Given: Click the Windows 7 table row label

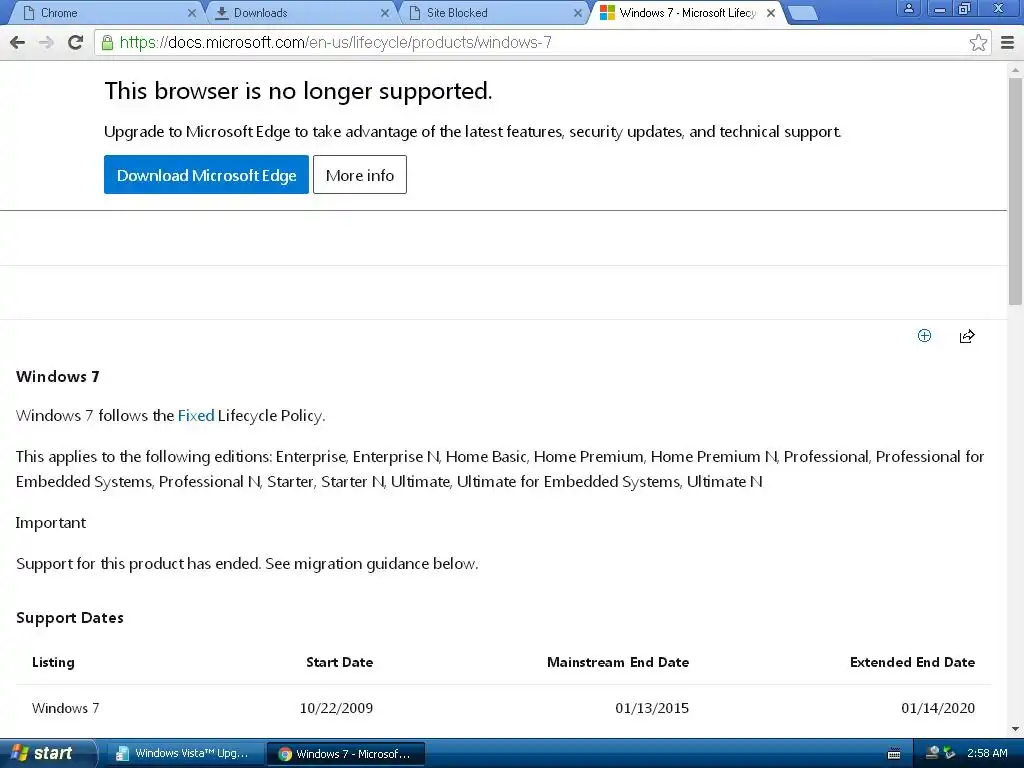Looking at the screenshot, I should coord(65,708).
